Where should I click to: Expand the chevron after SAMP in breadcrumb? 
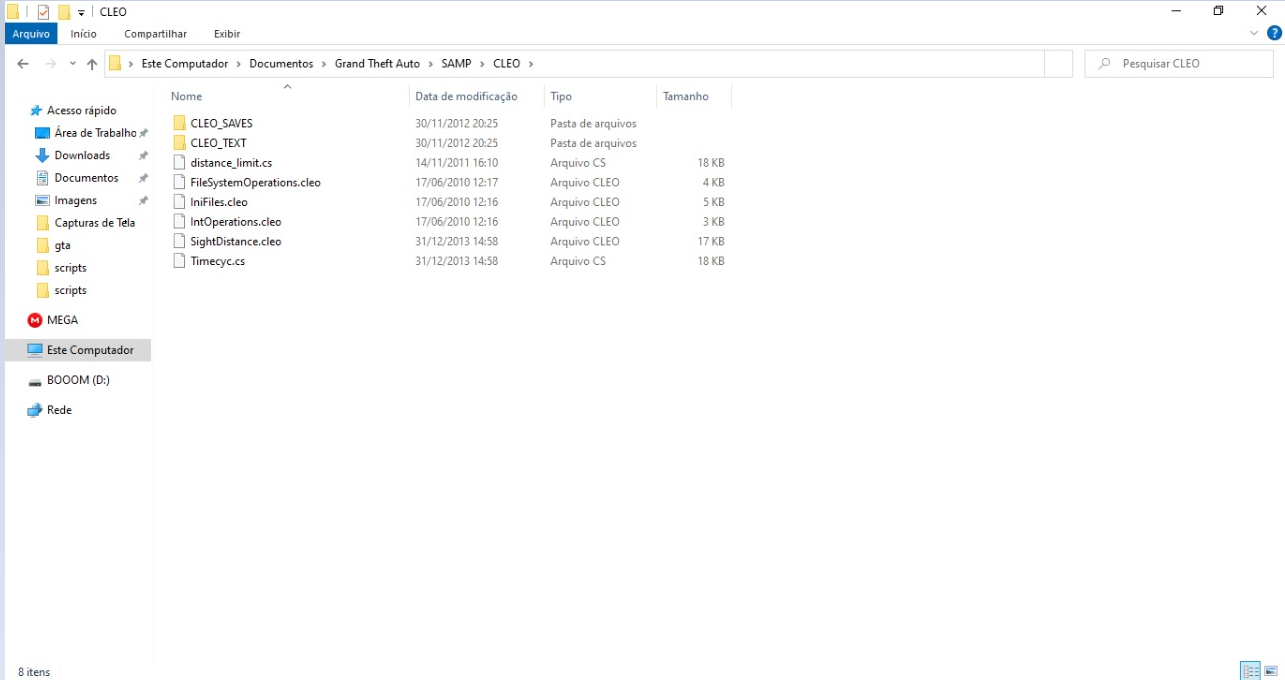482,63
